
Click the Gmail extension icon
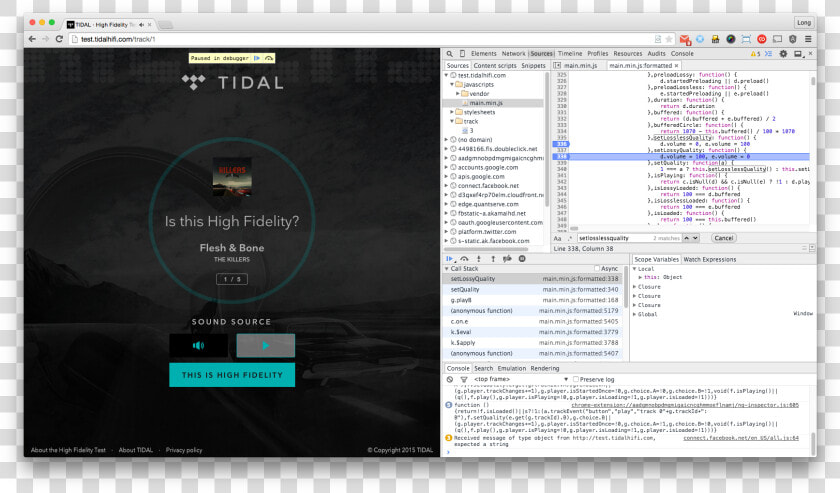(x=685, y=39)
